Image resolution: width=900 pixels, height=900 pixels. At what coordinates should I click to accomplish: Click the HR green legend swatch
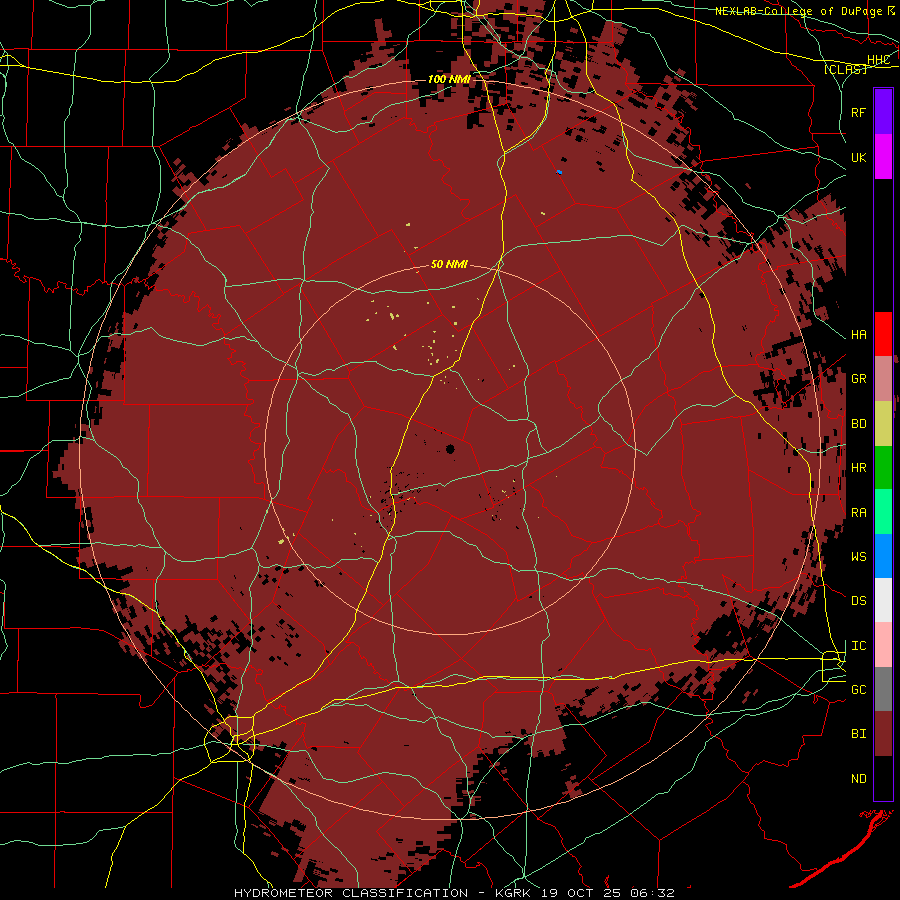pos(883,468)
